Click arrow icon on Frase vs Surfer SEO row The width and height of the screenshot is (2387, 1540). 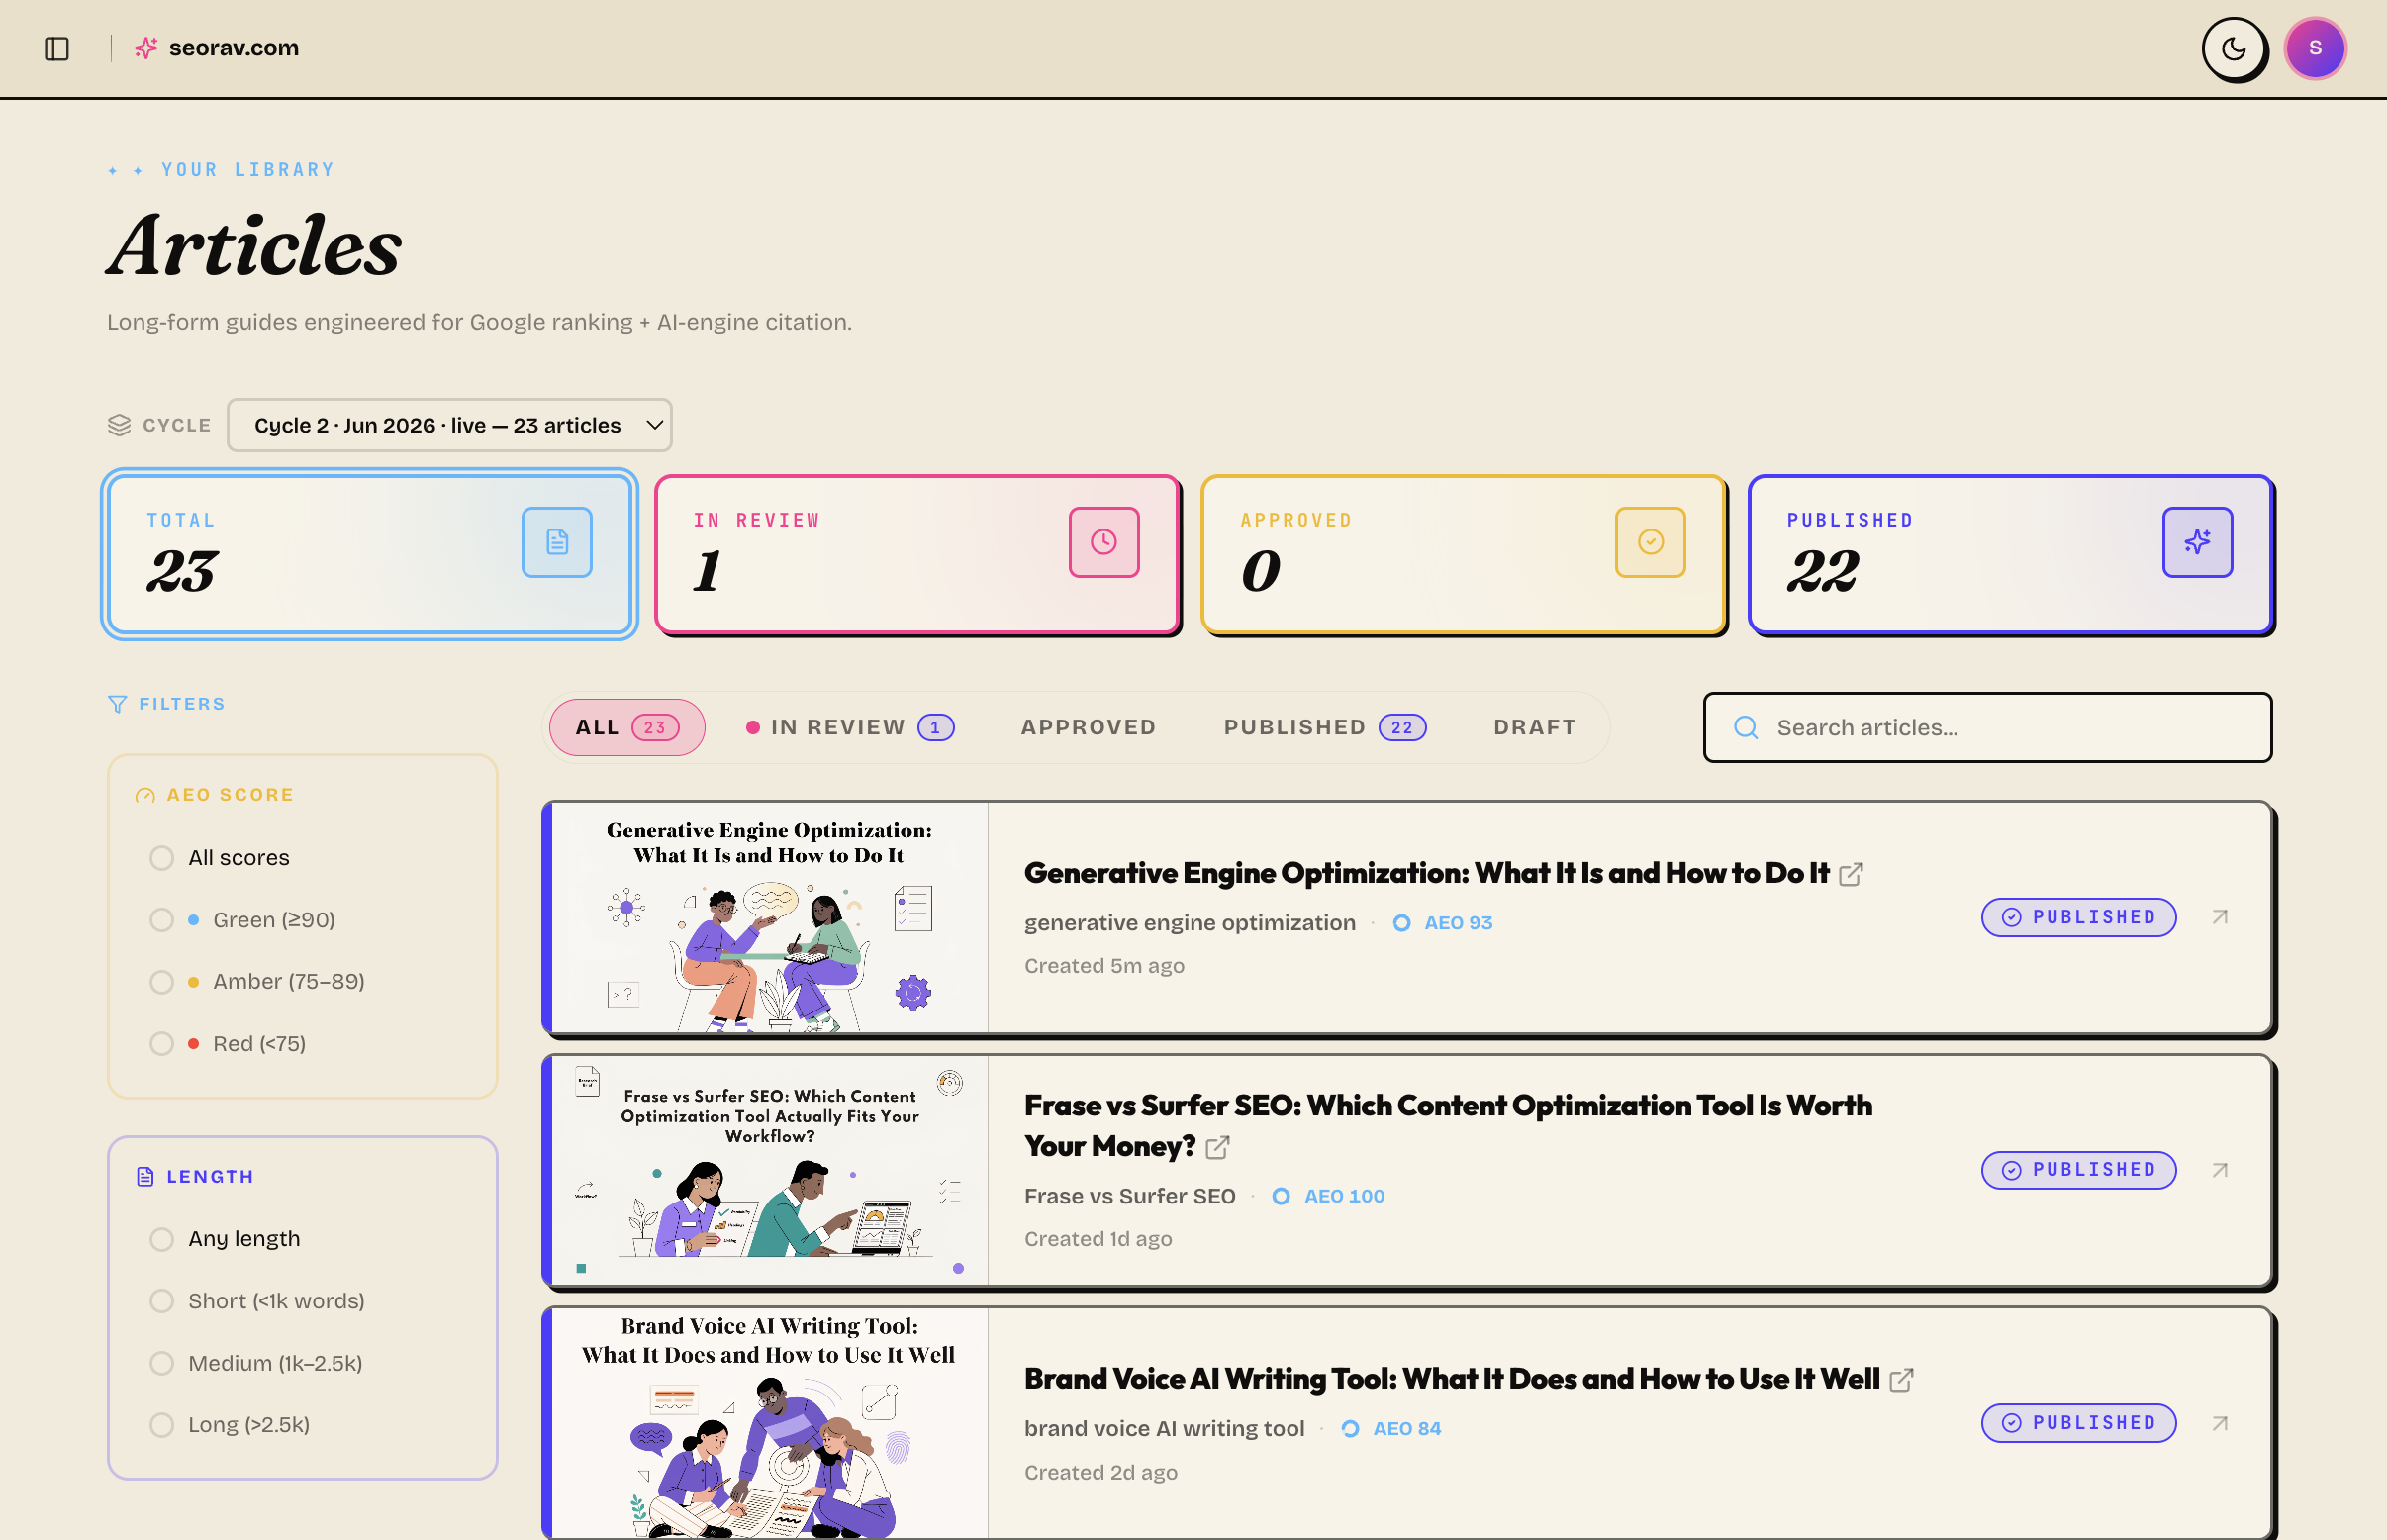(x=2220, y=1170)
